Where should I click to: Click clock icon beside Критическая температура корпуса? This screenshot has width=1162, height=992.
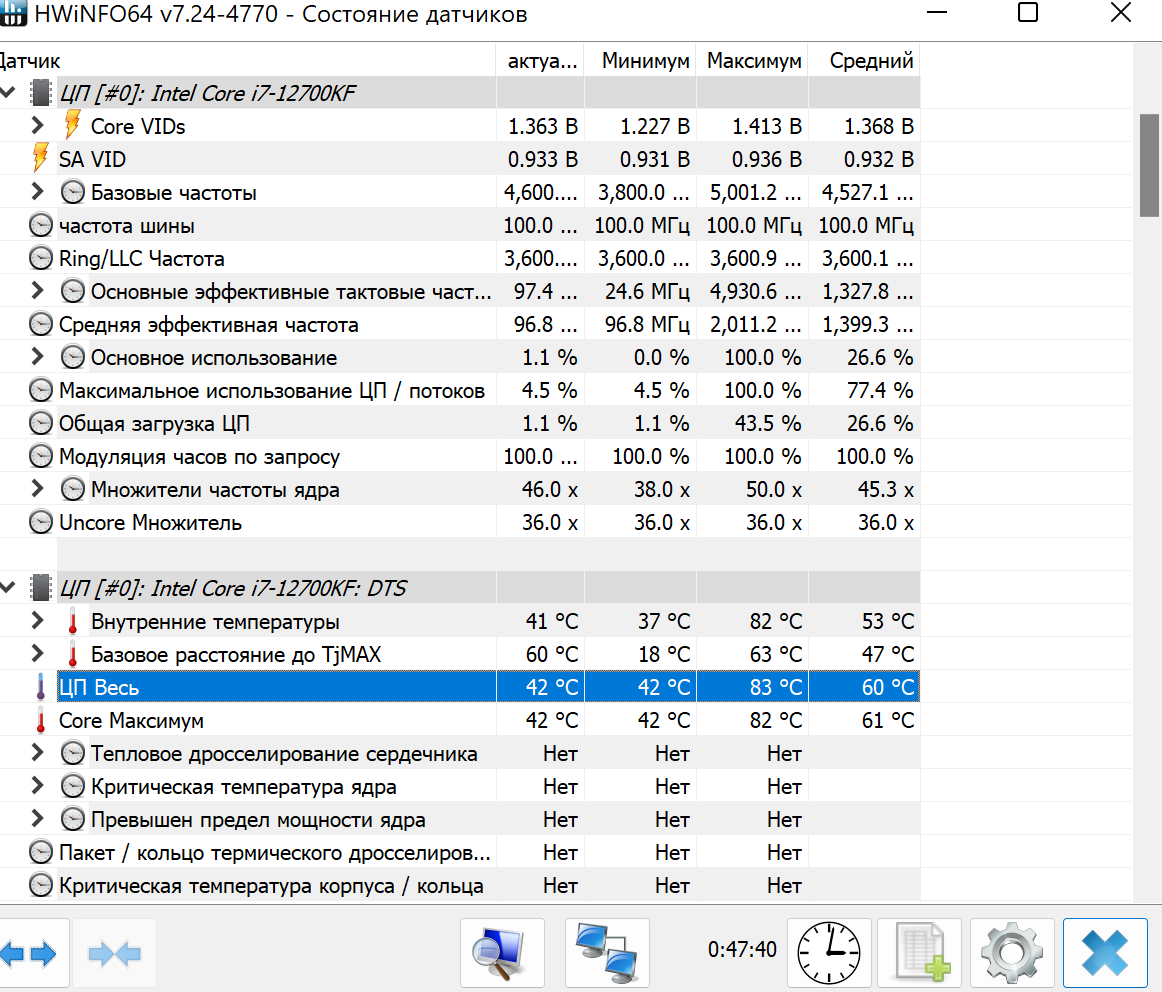(x=41, y=885)
